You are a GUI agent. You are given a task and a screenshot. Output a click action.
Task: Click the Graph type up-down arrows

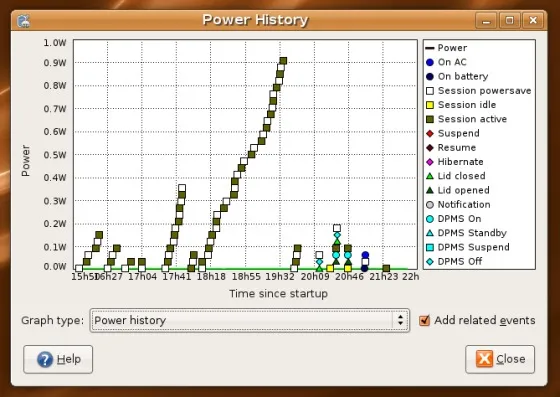(400, 320)
